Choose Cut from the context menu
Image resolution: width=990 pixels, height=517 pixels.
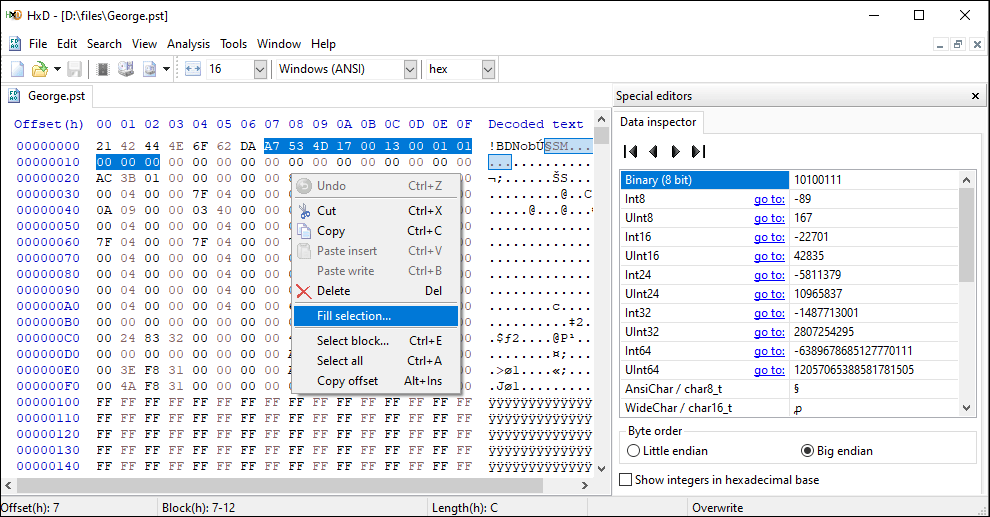click(376, 211)
